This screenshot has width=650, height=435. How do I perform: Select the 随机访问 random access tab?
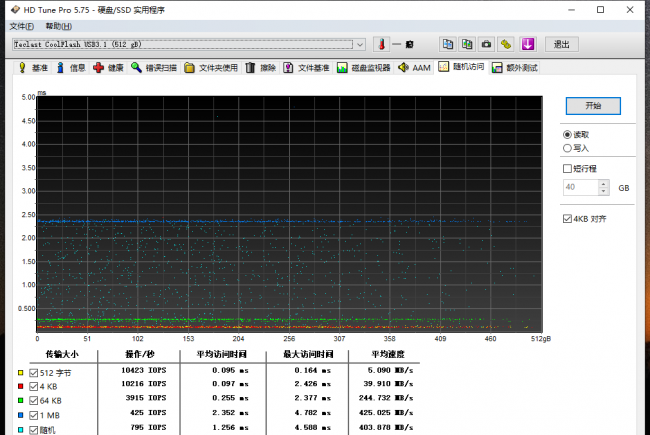click(461, 67)
